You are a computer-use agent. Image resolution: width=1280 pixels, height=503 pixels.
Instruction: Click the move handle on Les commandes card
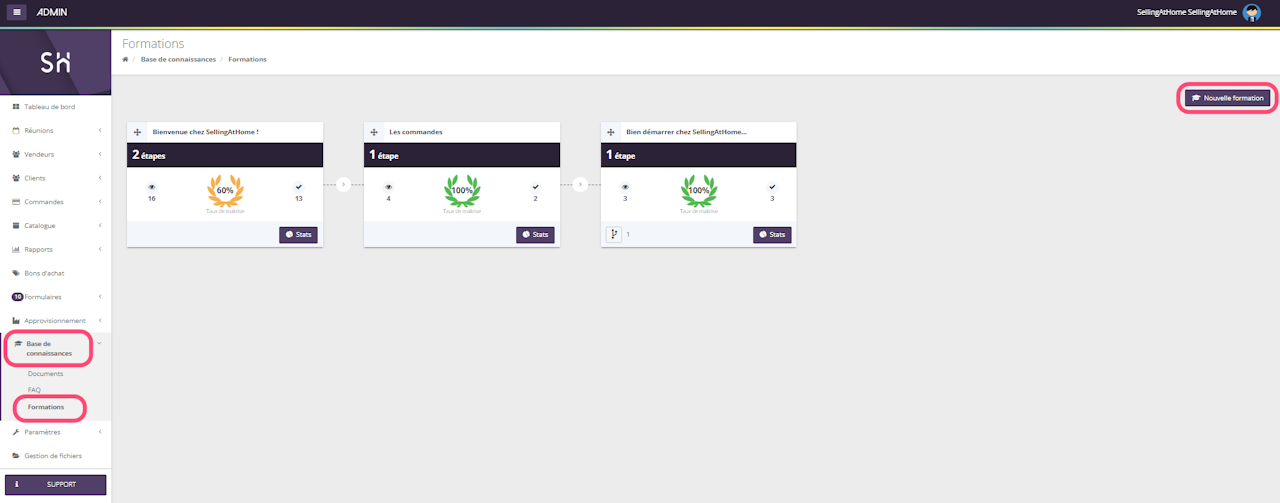374,132
